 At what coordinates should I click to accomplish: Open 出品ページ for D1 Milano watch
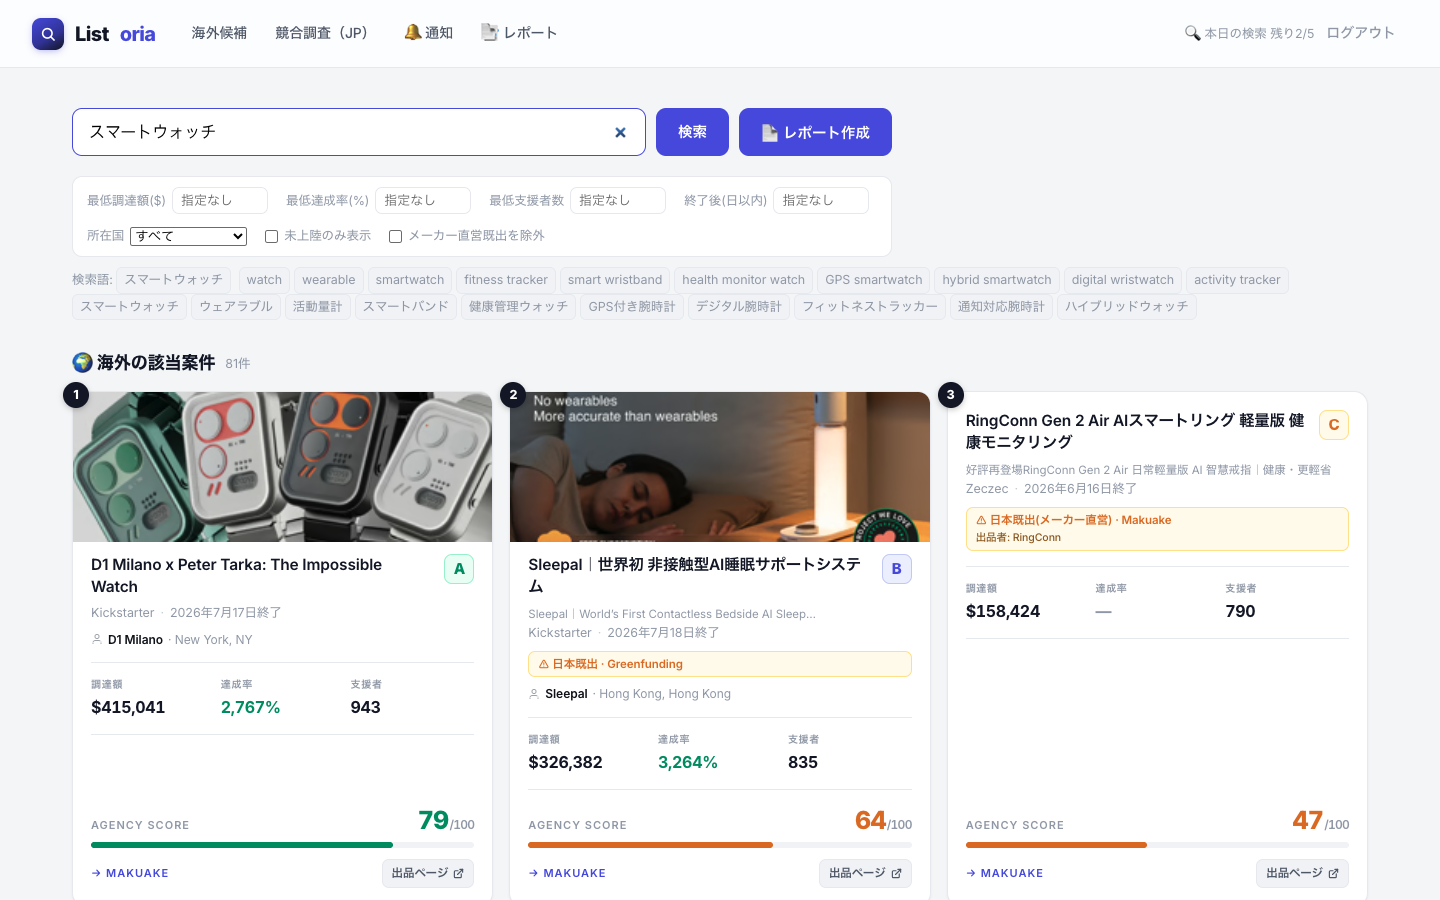pos(428,873)
